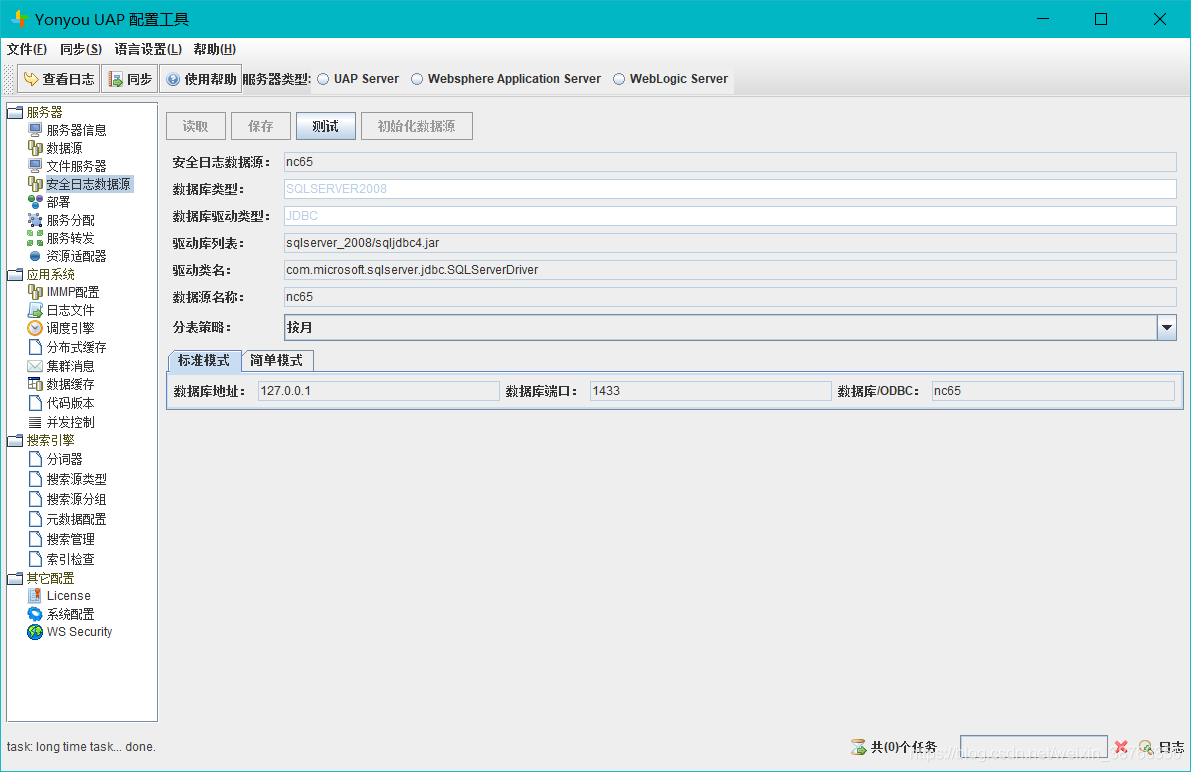This screenshot has height=772, width=1191.
Task: Open 使用帮助 help icon in toolbar
Action: [173, 79]
